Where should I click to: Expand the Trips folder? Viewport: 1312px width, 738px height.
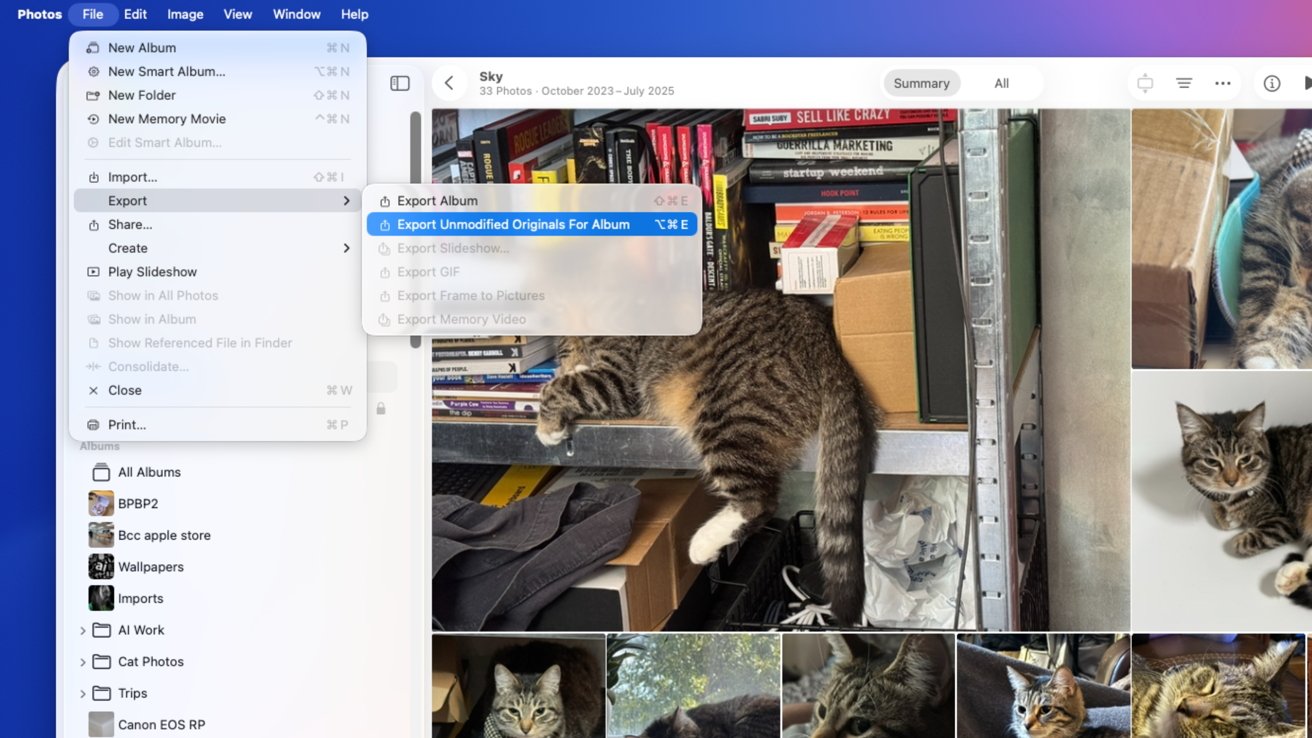point(83,694)
